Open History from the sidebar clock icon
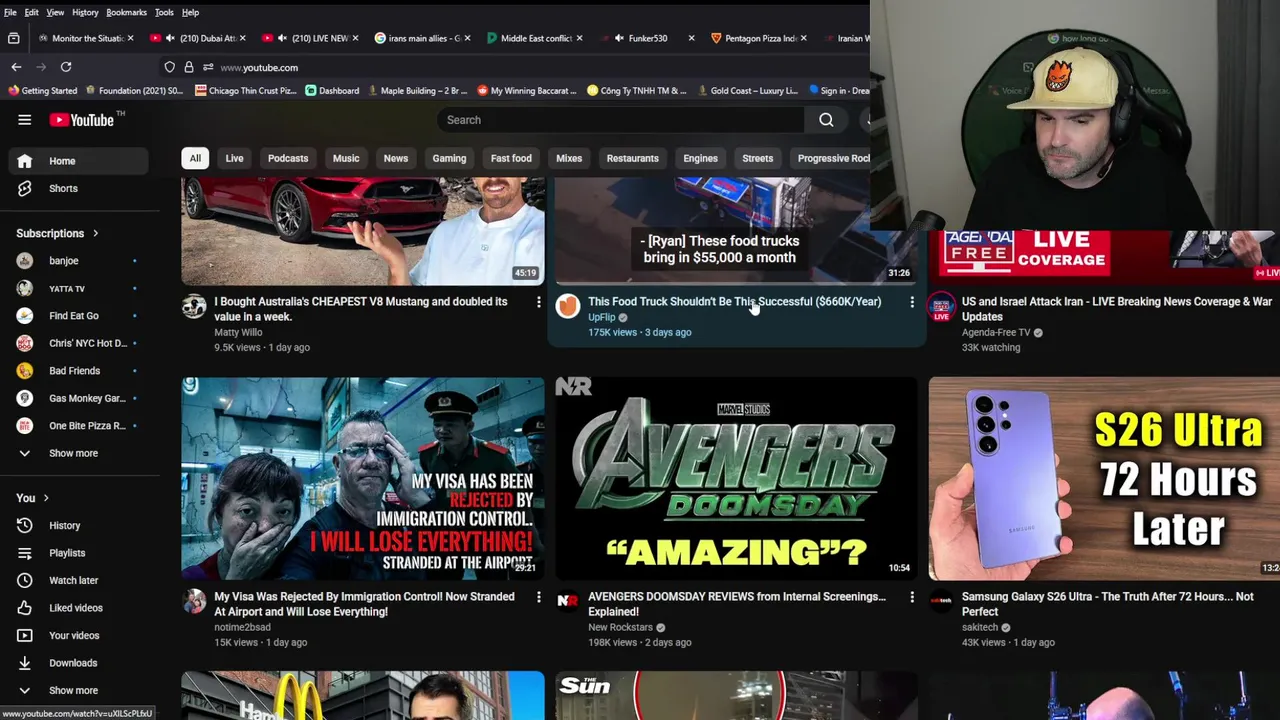1280x720 pixels. pos(24,525)
